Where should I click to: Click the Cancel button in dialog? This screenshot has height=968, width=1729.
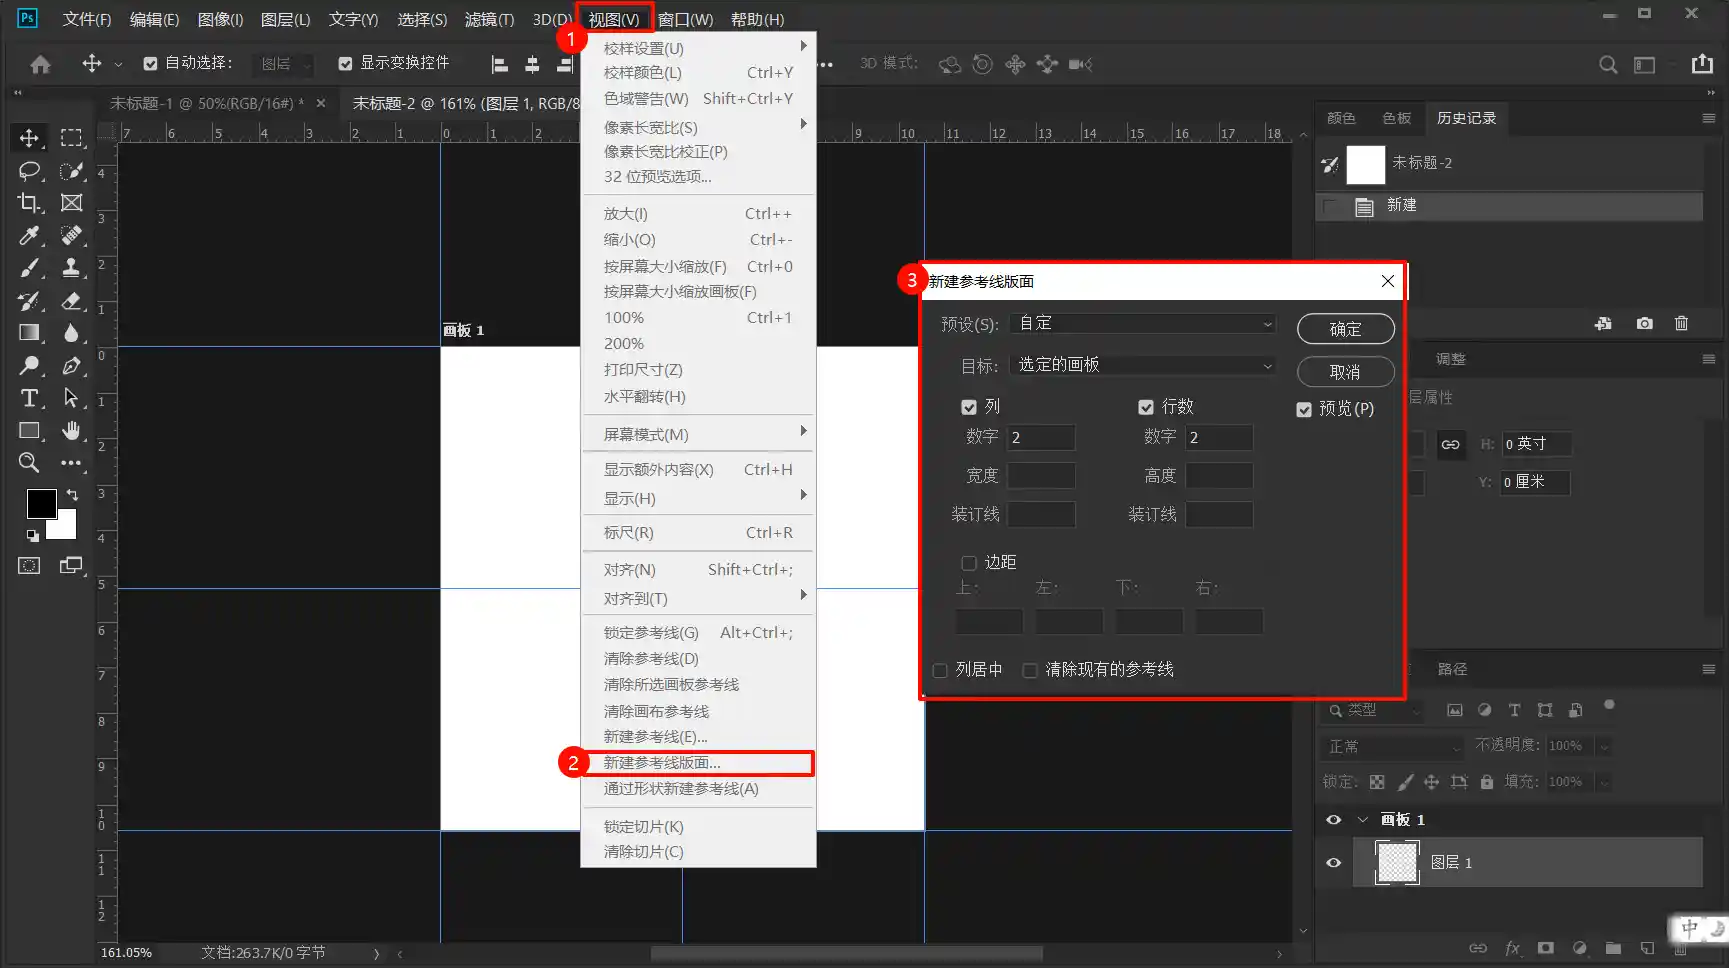[x=1345, y=372]
